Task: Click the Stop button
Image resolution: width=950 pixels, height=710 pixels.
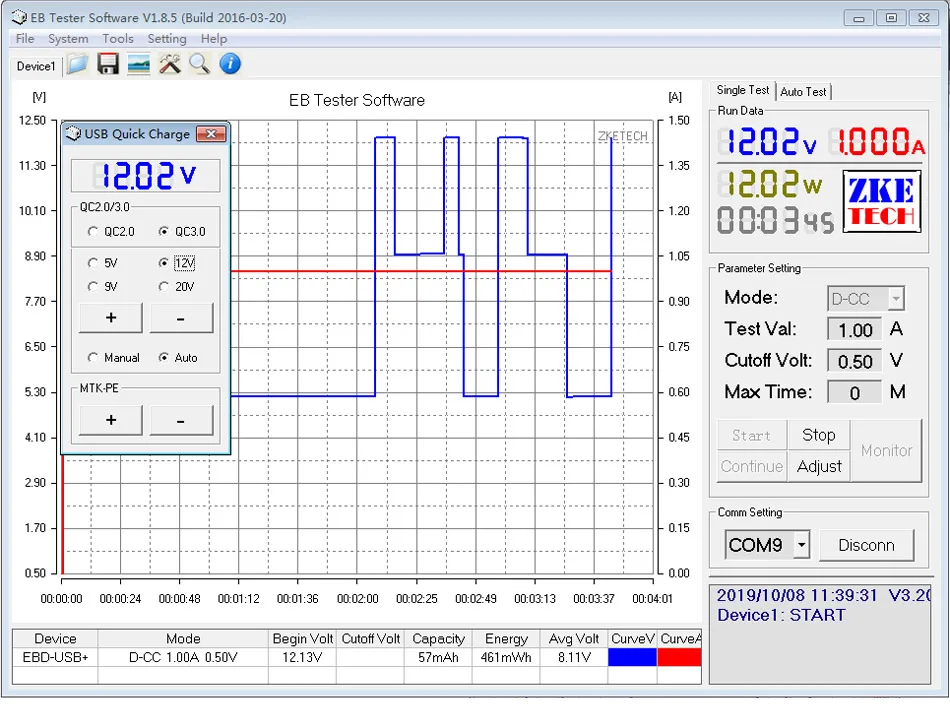Action: [819, 435]
